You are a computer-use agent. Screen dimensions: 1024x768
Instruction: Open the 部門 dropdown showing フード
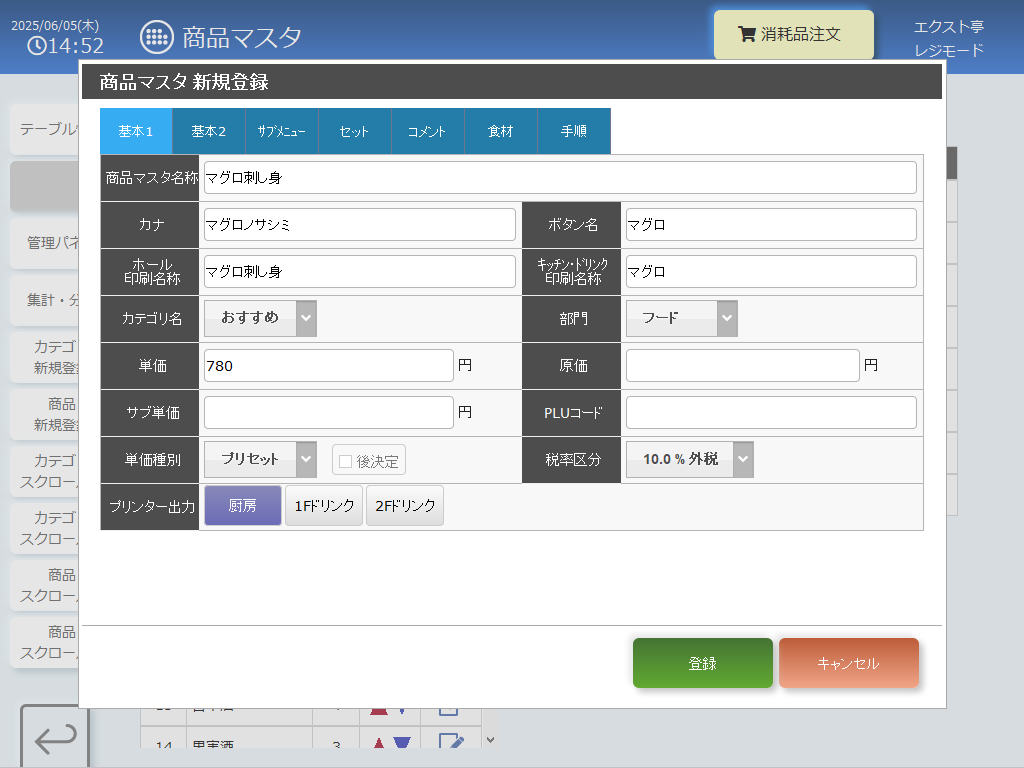[682, 318]
